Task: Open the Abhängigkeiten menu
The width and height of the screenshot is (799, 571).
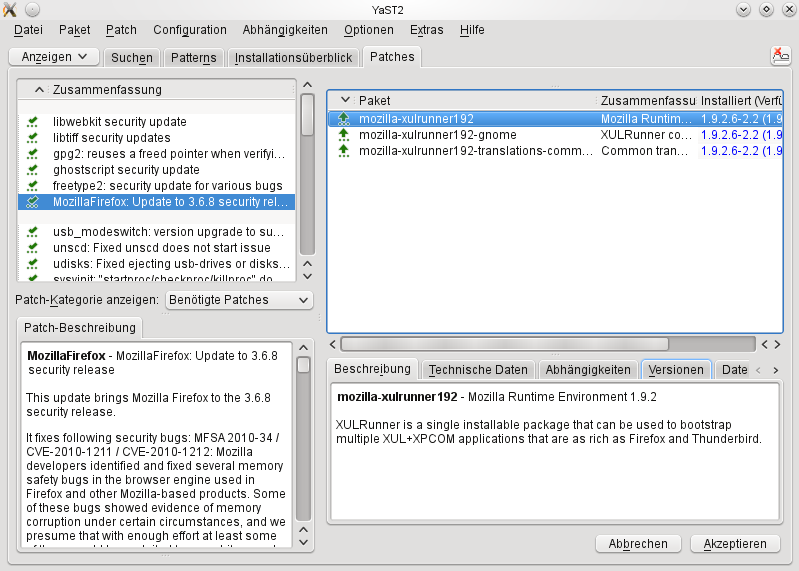Action: tap(285, 30)
